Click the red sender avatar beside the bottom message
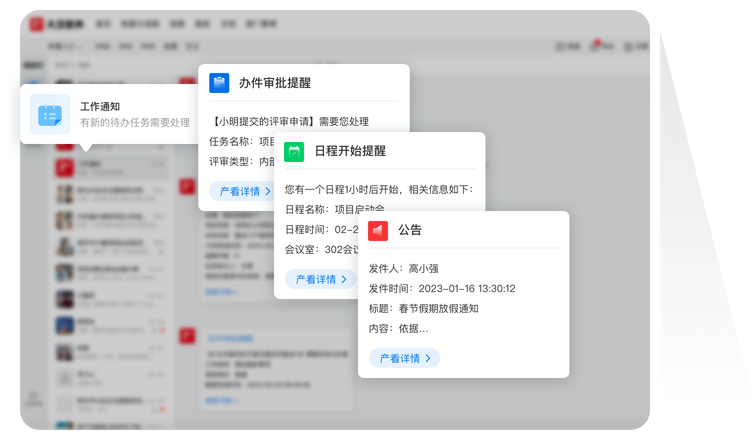 click(x=187, y=336)
